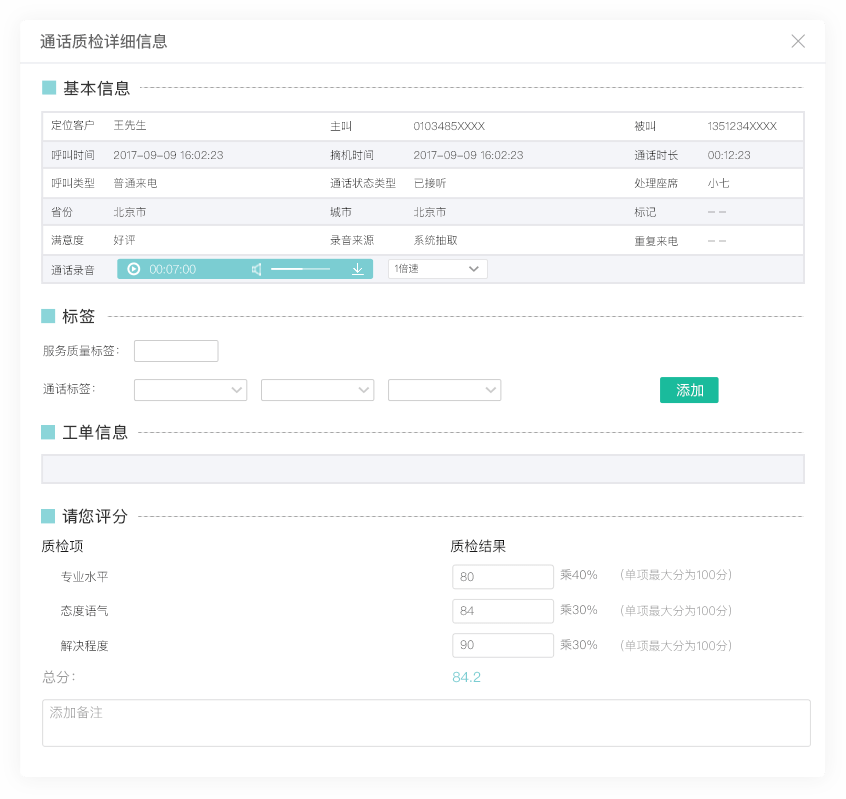The width and height of the screenshot is (846, 799).
Task: Click the 解决程度 score field
Action: click(x=503, y=645)
